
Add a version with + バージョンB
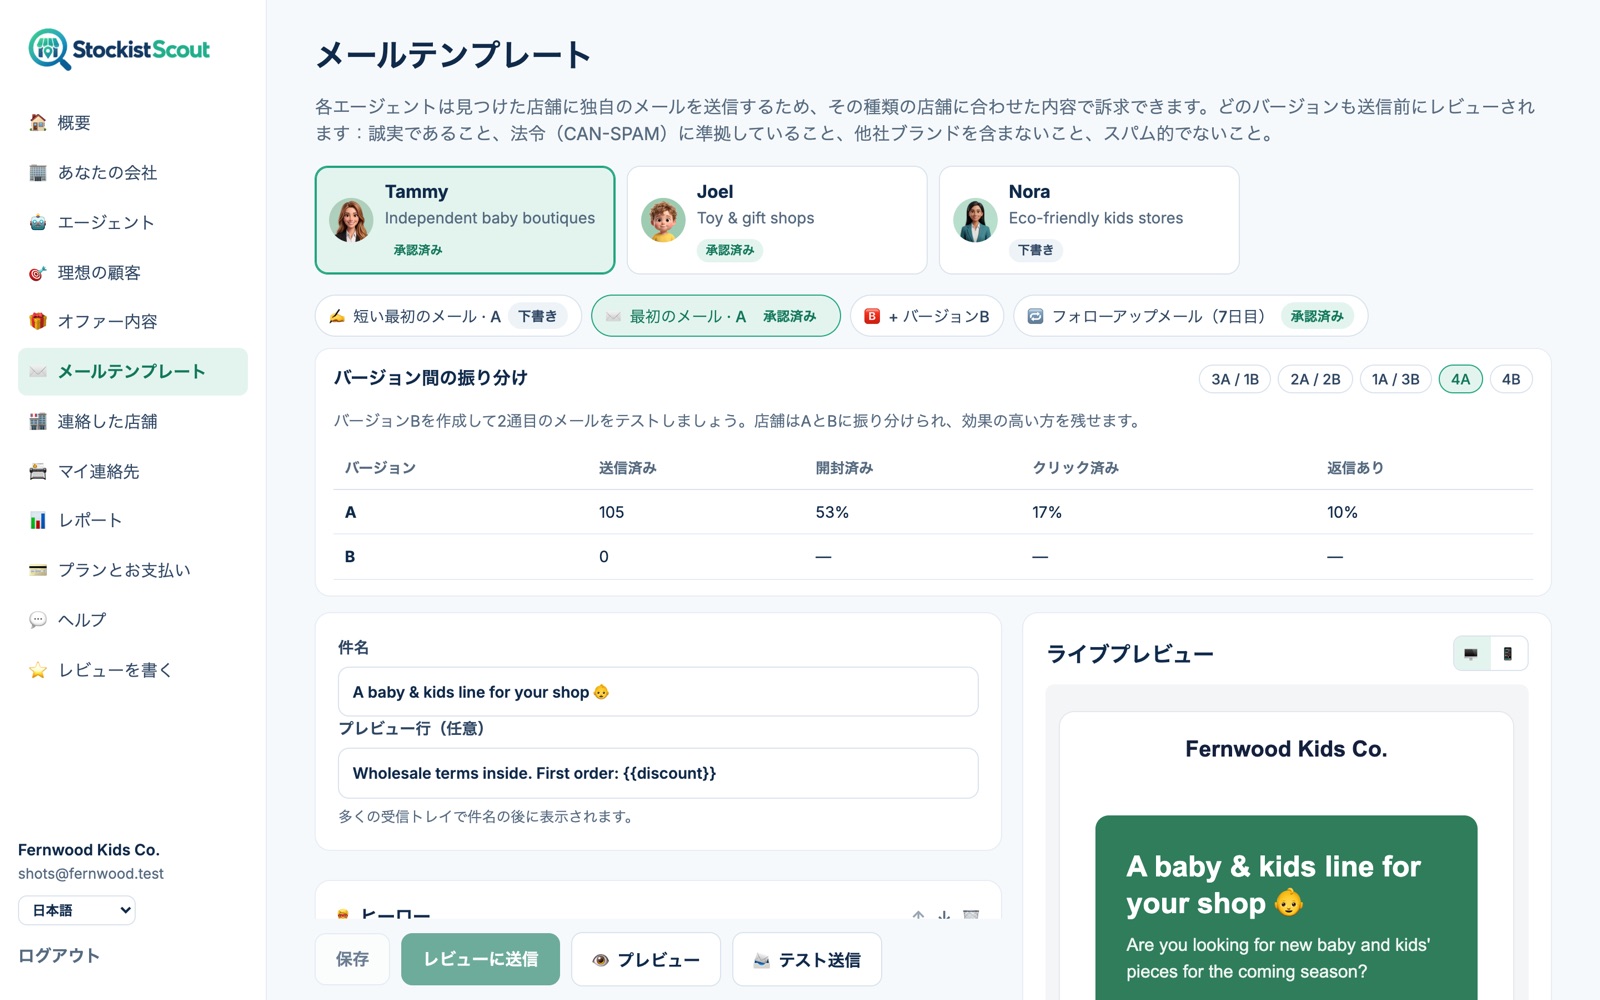click(x=927, y=316)
